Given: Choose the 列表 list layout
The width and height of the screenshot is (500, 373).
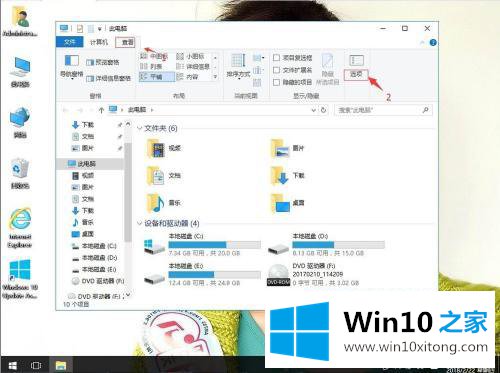Looking at the screenshot, I should [x=151, y=66].
